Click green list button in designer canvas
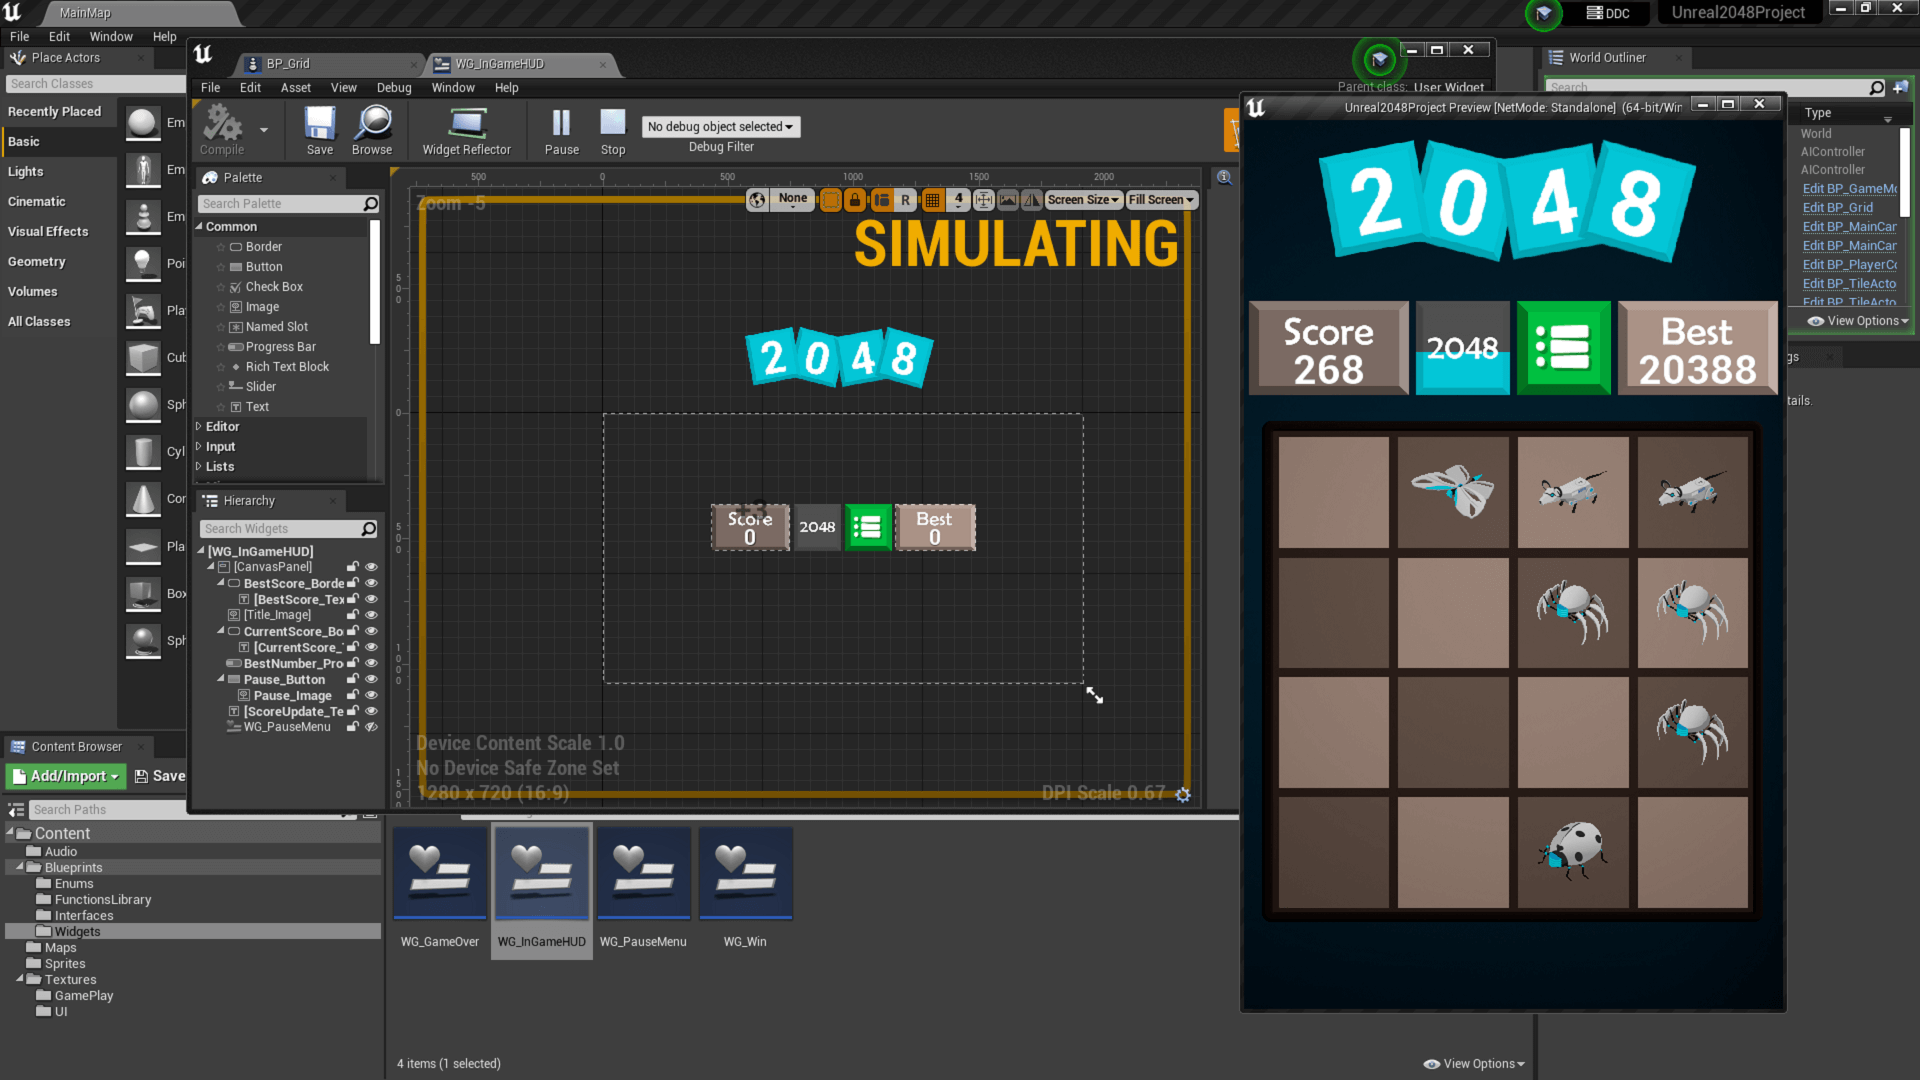 (868, 527)
